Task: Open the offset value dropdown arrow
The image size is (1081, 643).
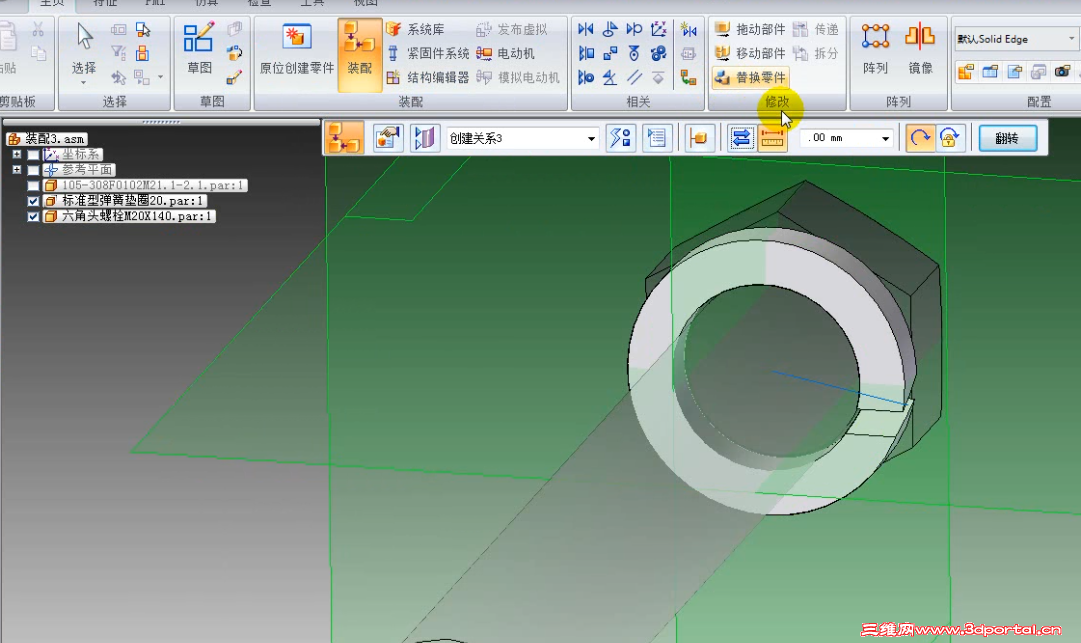Action: [x=886, y=139]
